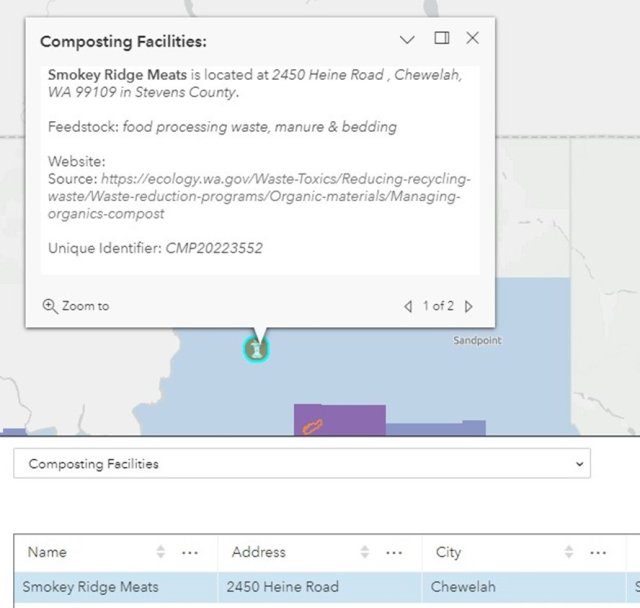
Task: Sort table by City column
Action: pos(569,553)
